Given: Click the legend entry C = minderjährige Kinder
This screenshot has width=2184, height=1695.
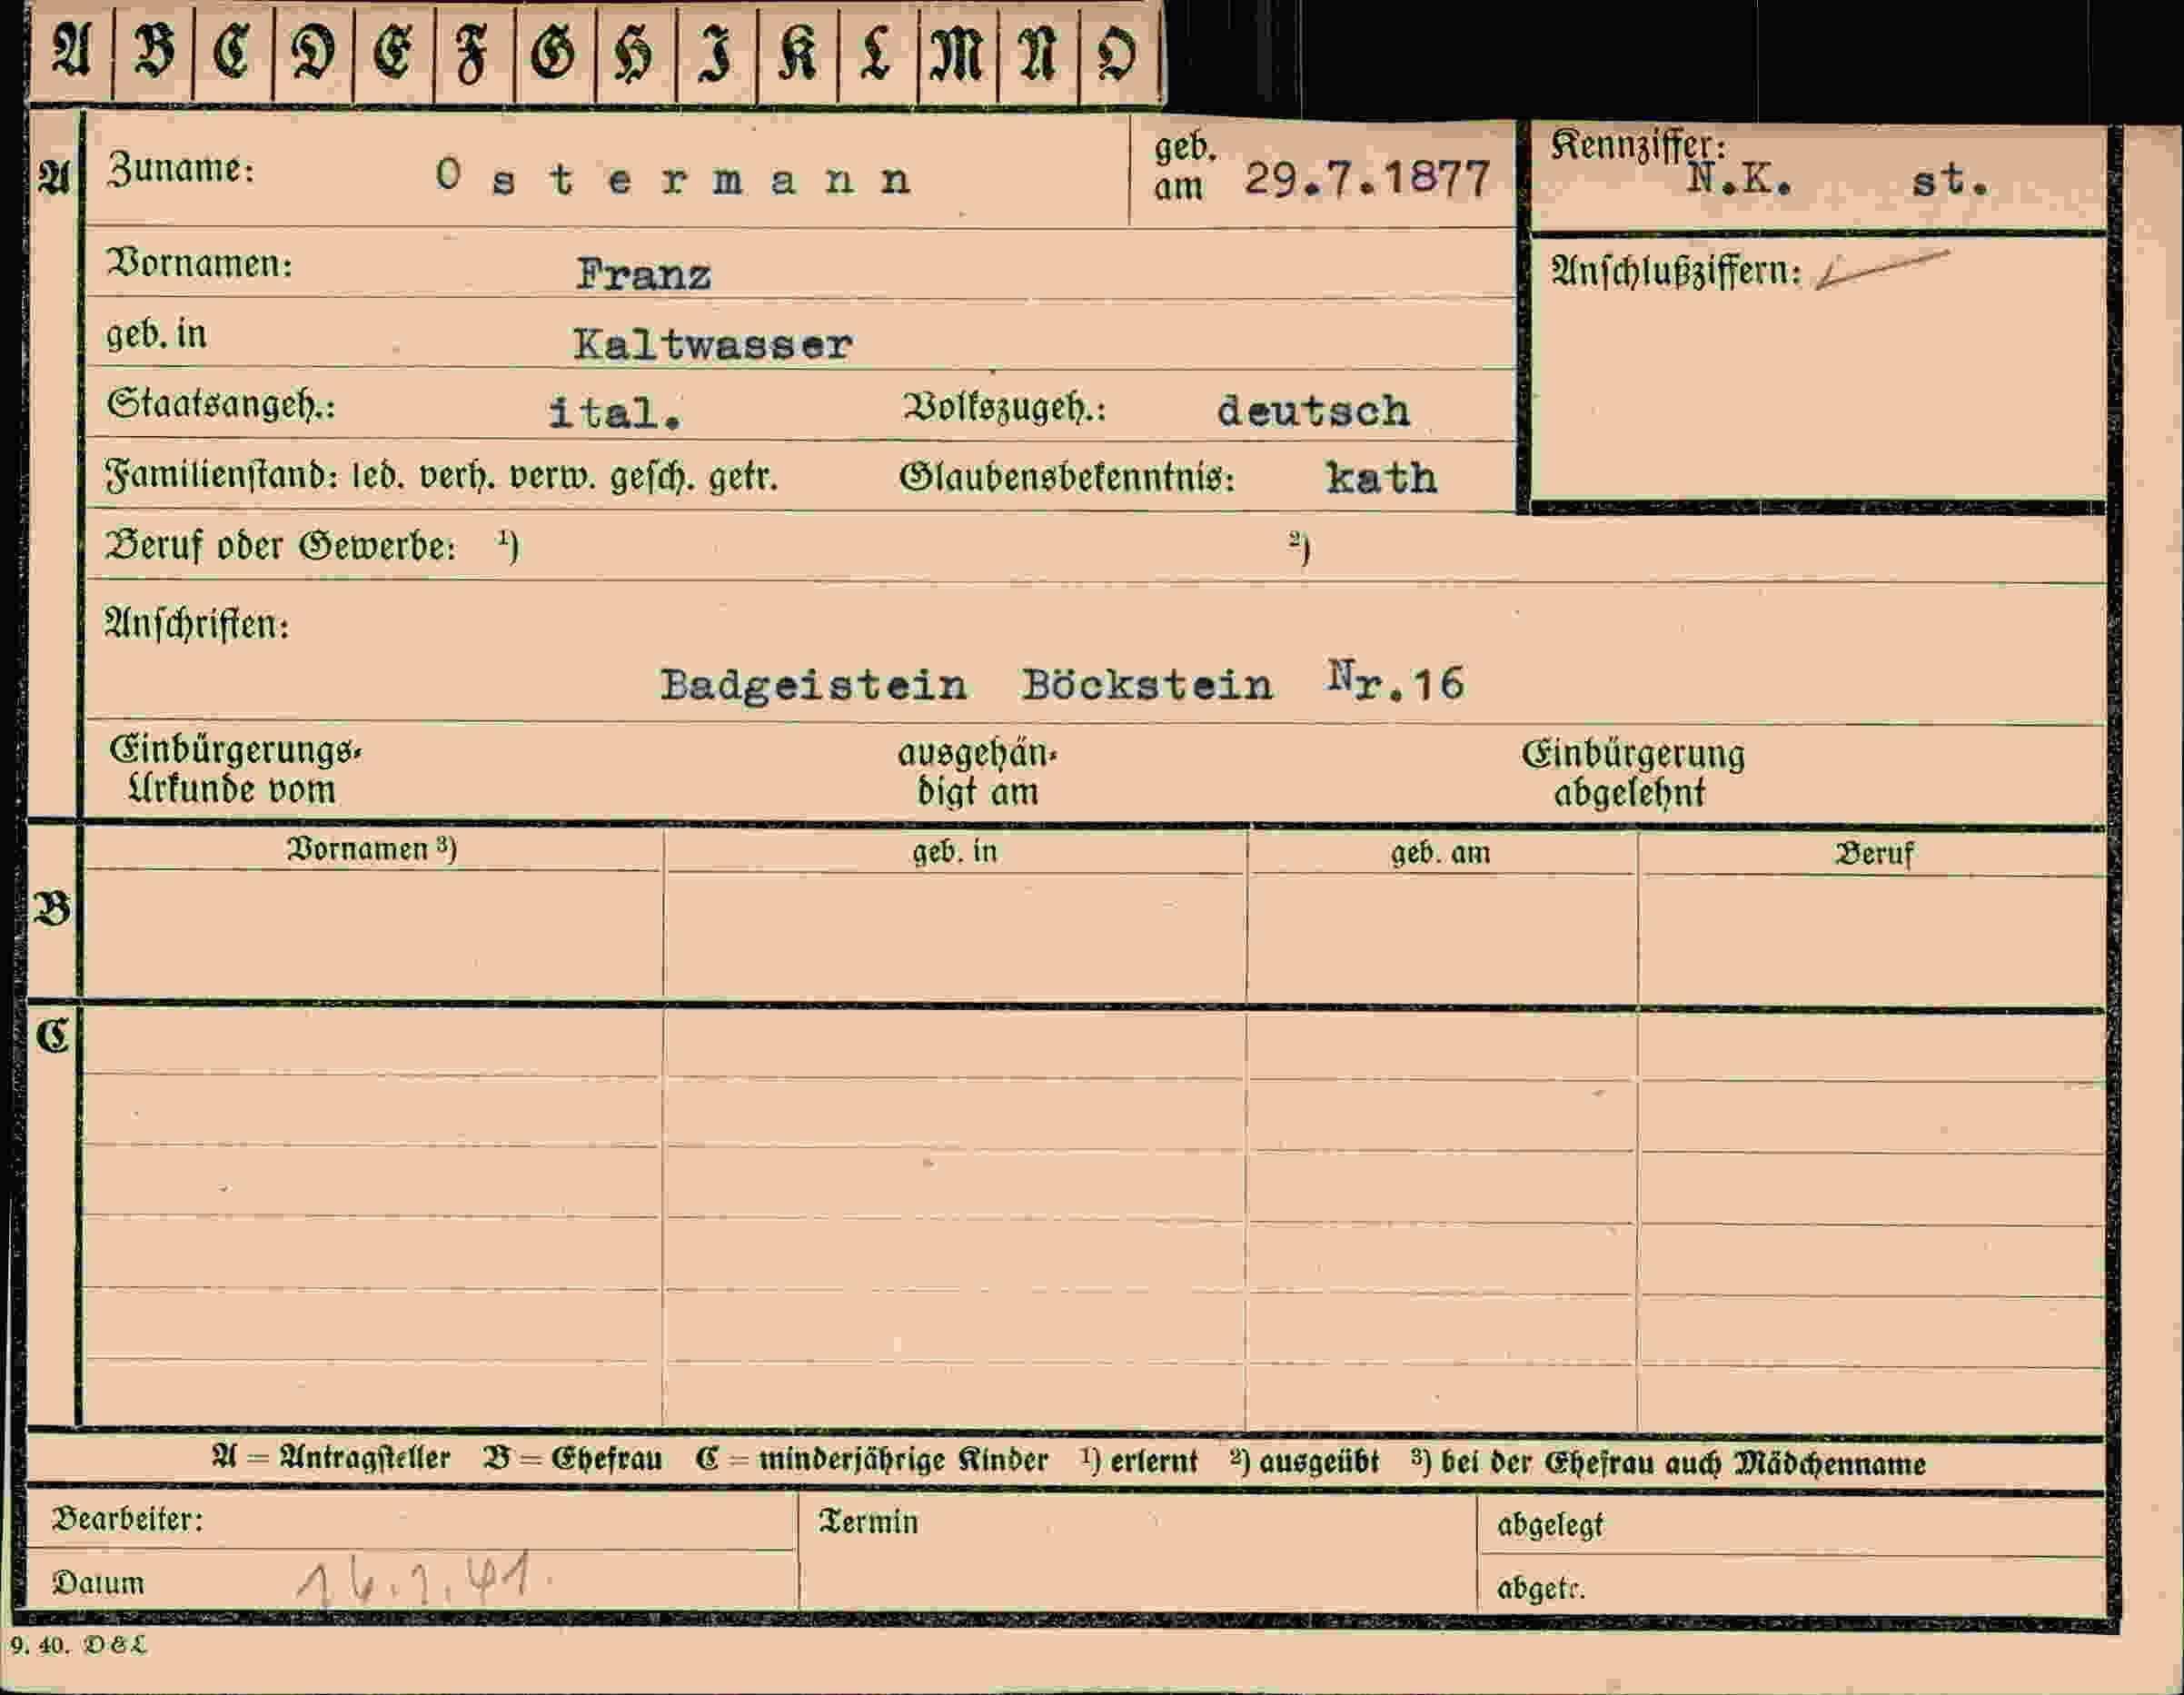Looking at the screenshot, I should tap(873, 1460).
